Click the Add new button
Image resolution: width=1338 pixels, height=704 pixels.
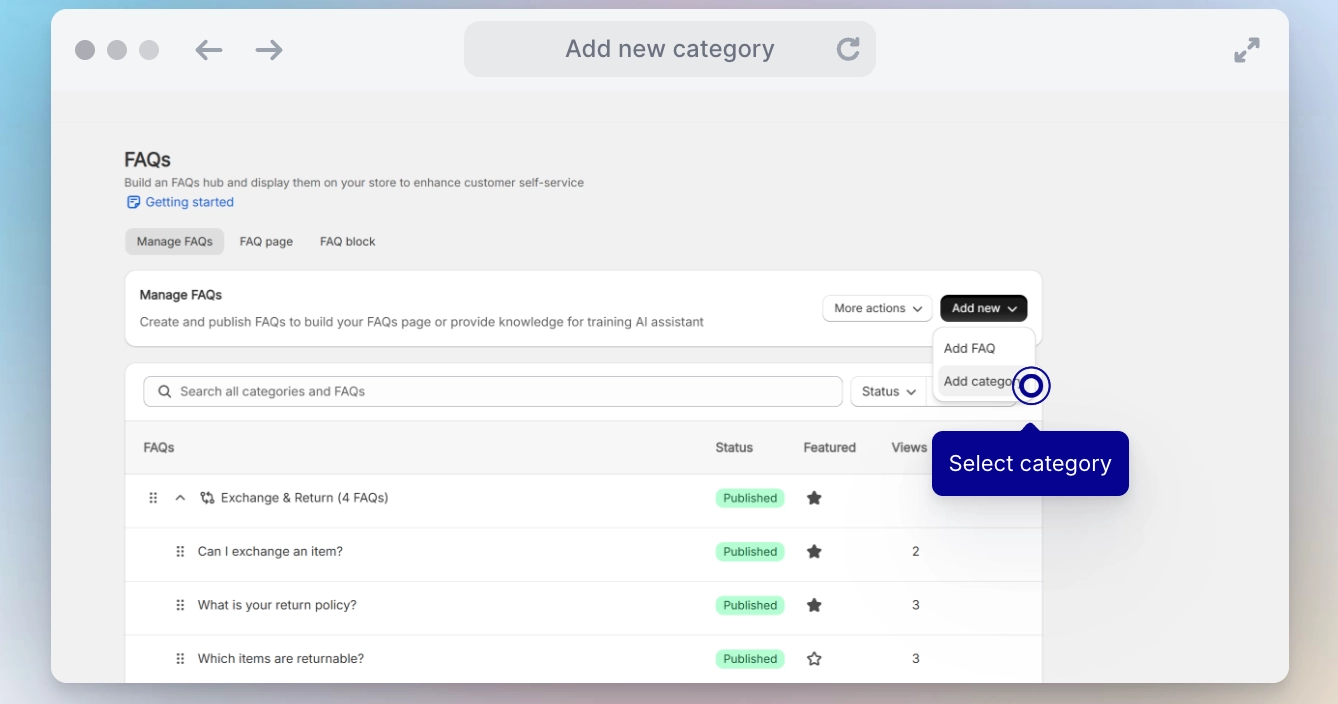point(983,308)
